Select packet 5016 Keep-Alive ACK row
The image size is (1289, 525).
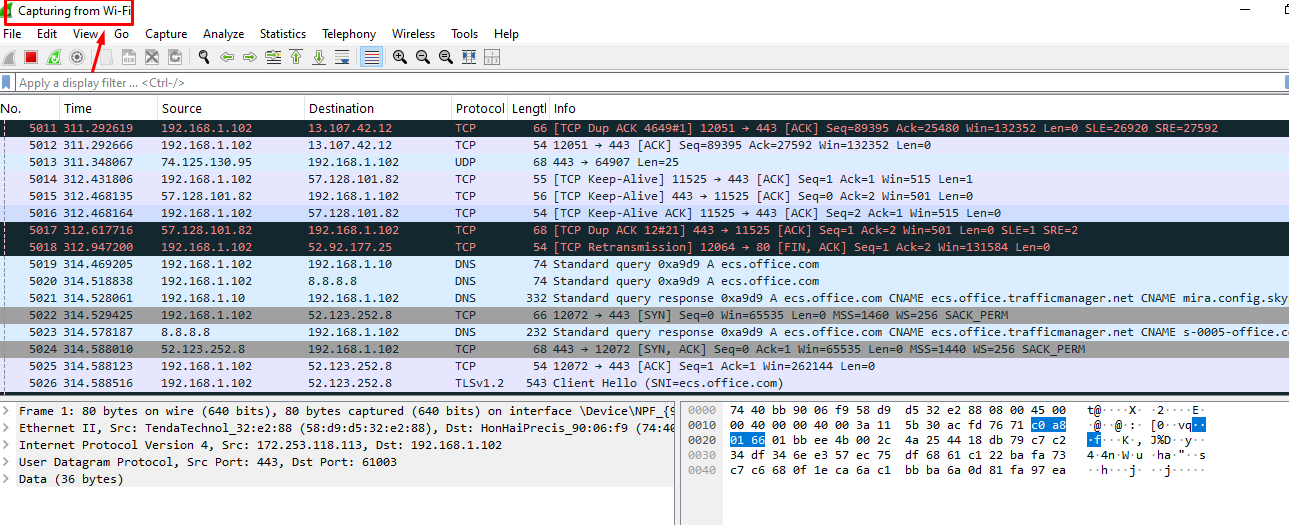tap(644, 213)
